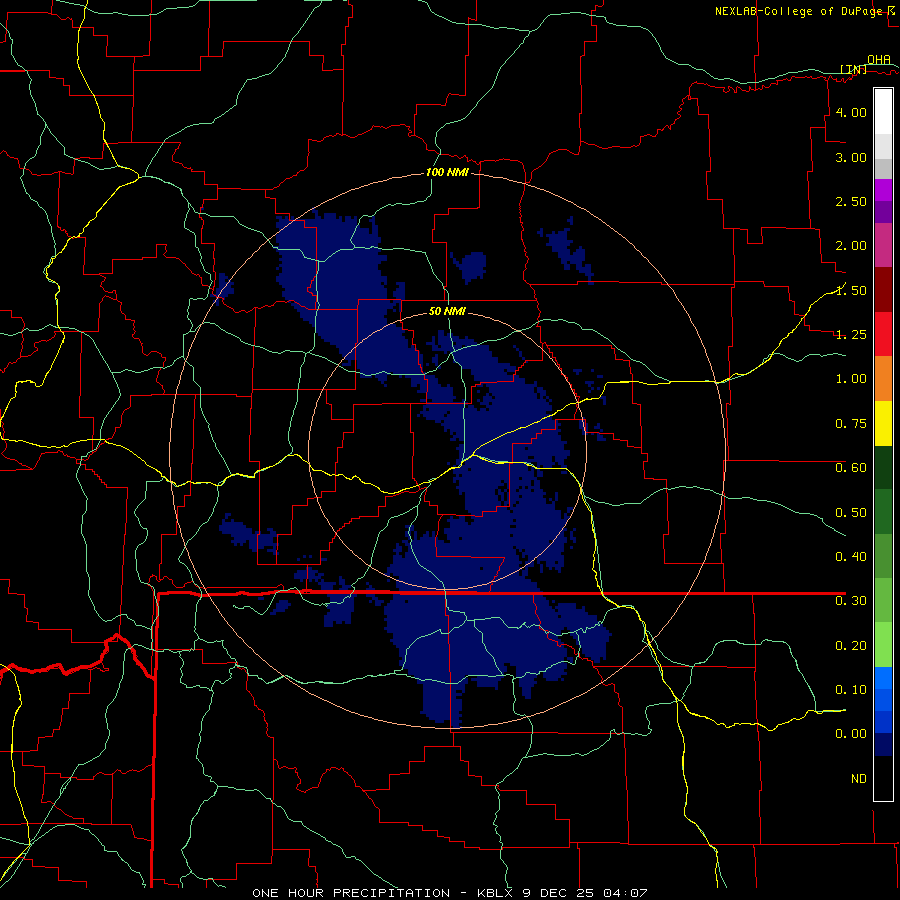Click the 4.00 legend value
Image resolution: width=900 pixels, height=900 pixels.
(x=851, y=112)
